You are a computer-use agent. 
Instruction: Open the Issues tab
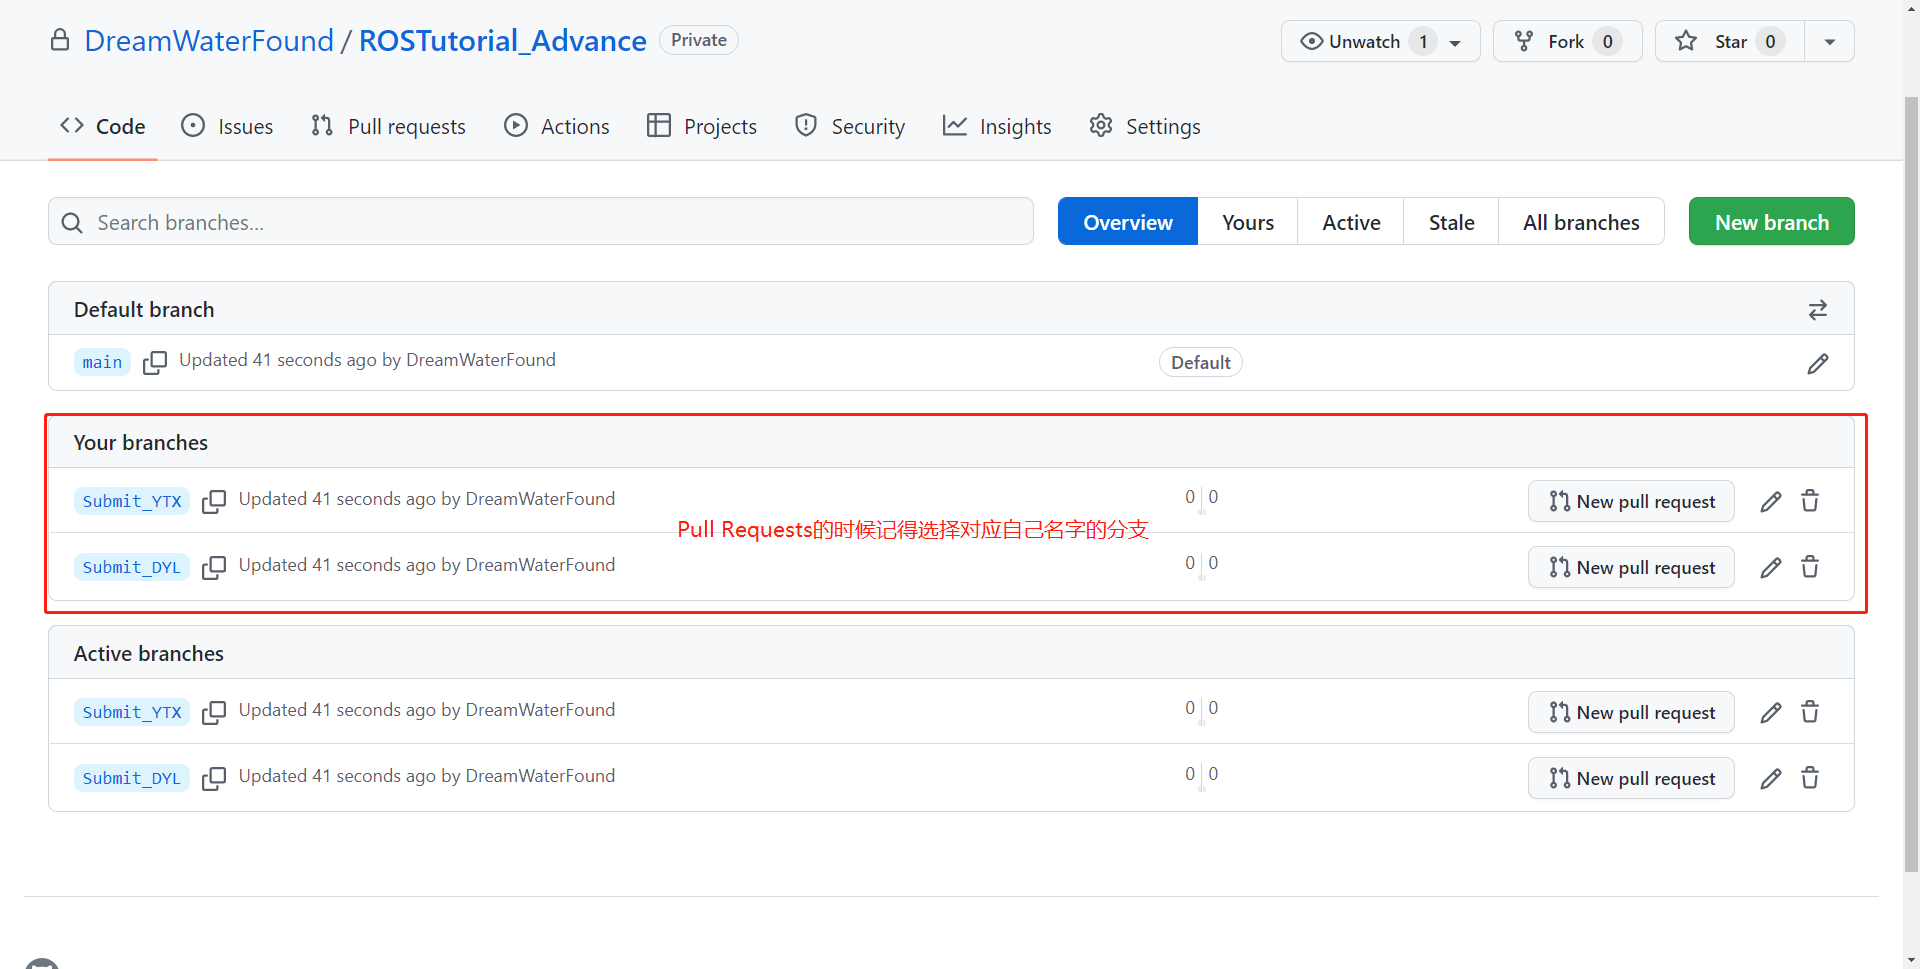227,127
